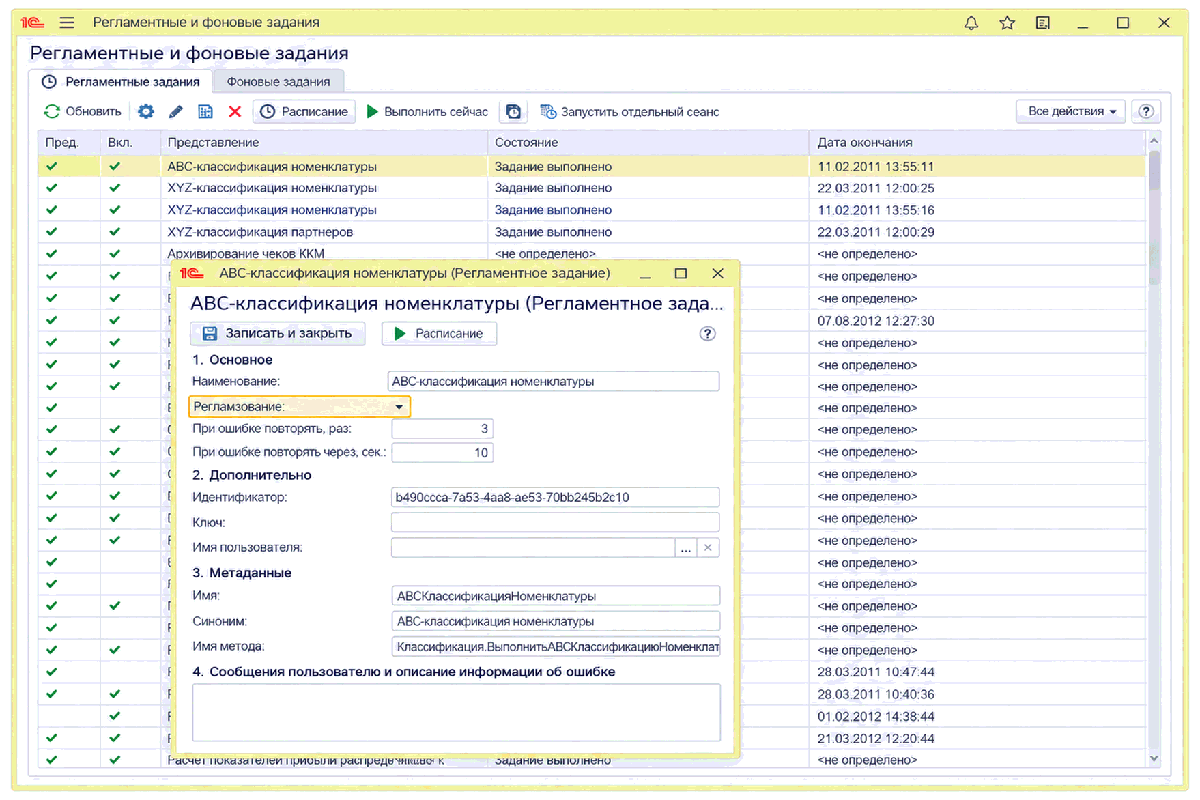Image resolution: width=1200 pixels, height=800 pixels.
Task: Click the При ошибке повторять через, сек. field
Action: (x=442, y=453)
